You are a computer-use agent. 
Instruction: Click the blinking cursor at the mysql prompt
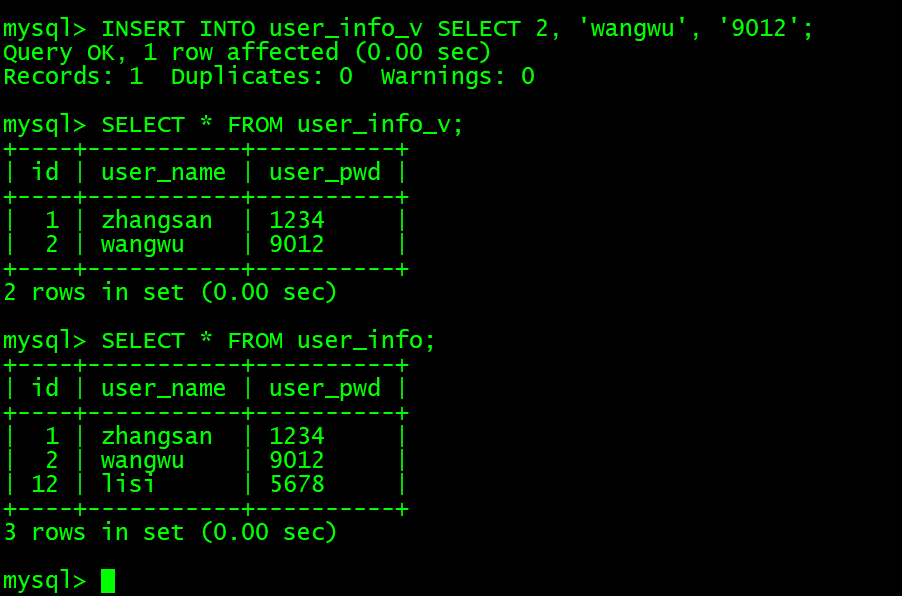[x=108, y=581]
